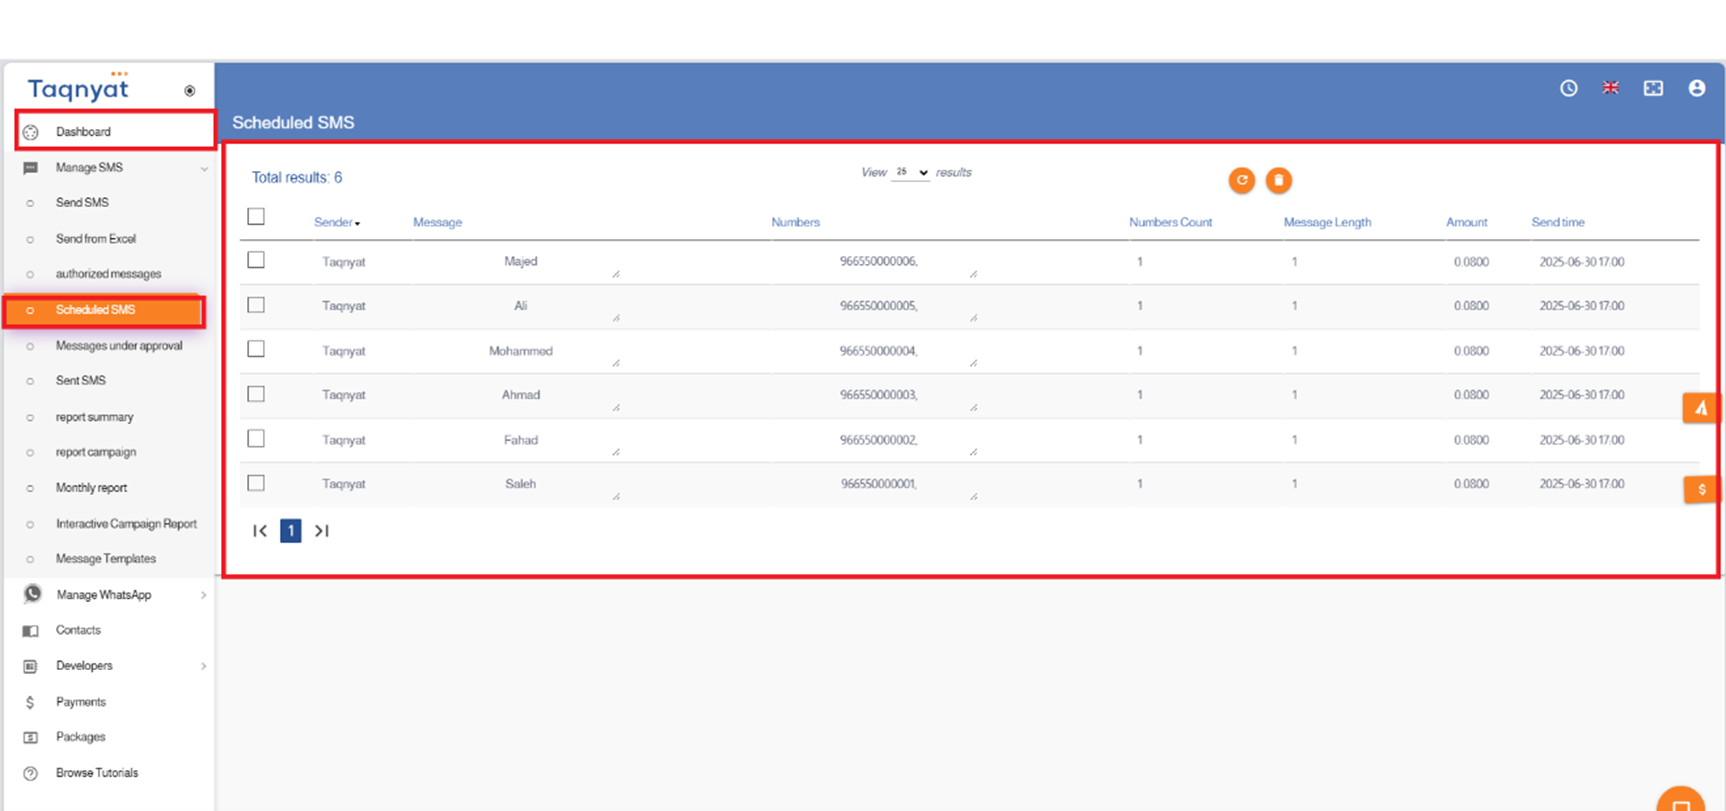Collapse the Manage SMS chevron
Image resolution: width=1726 pixels, height=811 pixels.
tap(204, 168)
